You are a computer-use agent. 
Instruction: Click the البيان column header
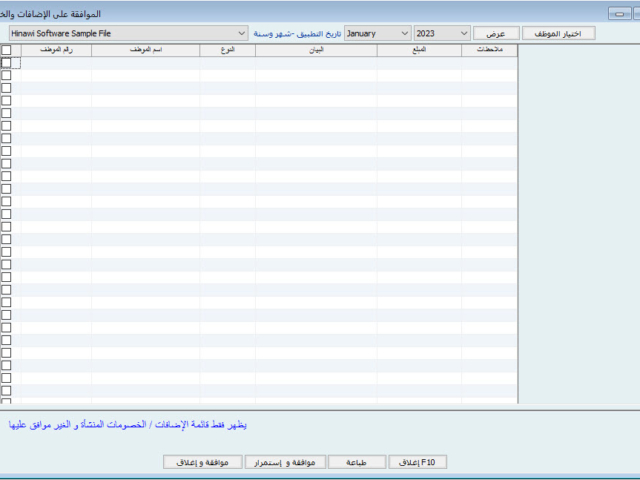pos(316,49)
